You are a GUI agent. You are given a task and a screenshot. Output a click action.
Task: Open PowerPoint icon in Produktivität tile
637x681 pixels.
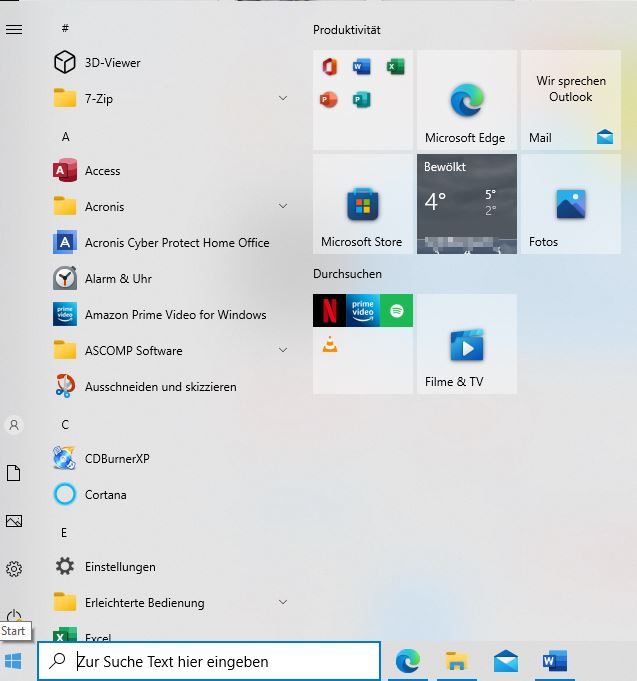[329, 100]
